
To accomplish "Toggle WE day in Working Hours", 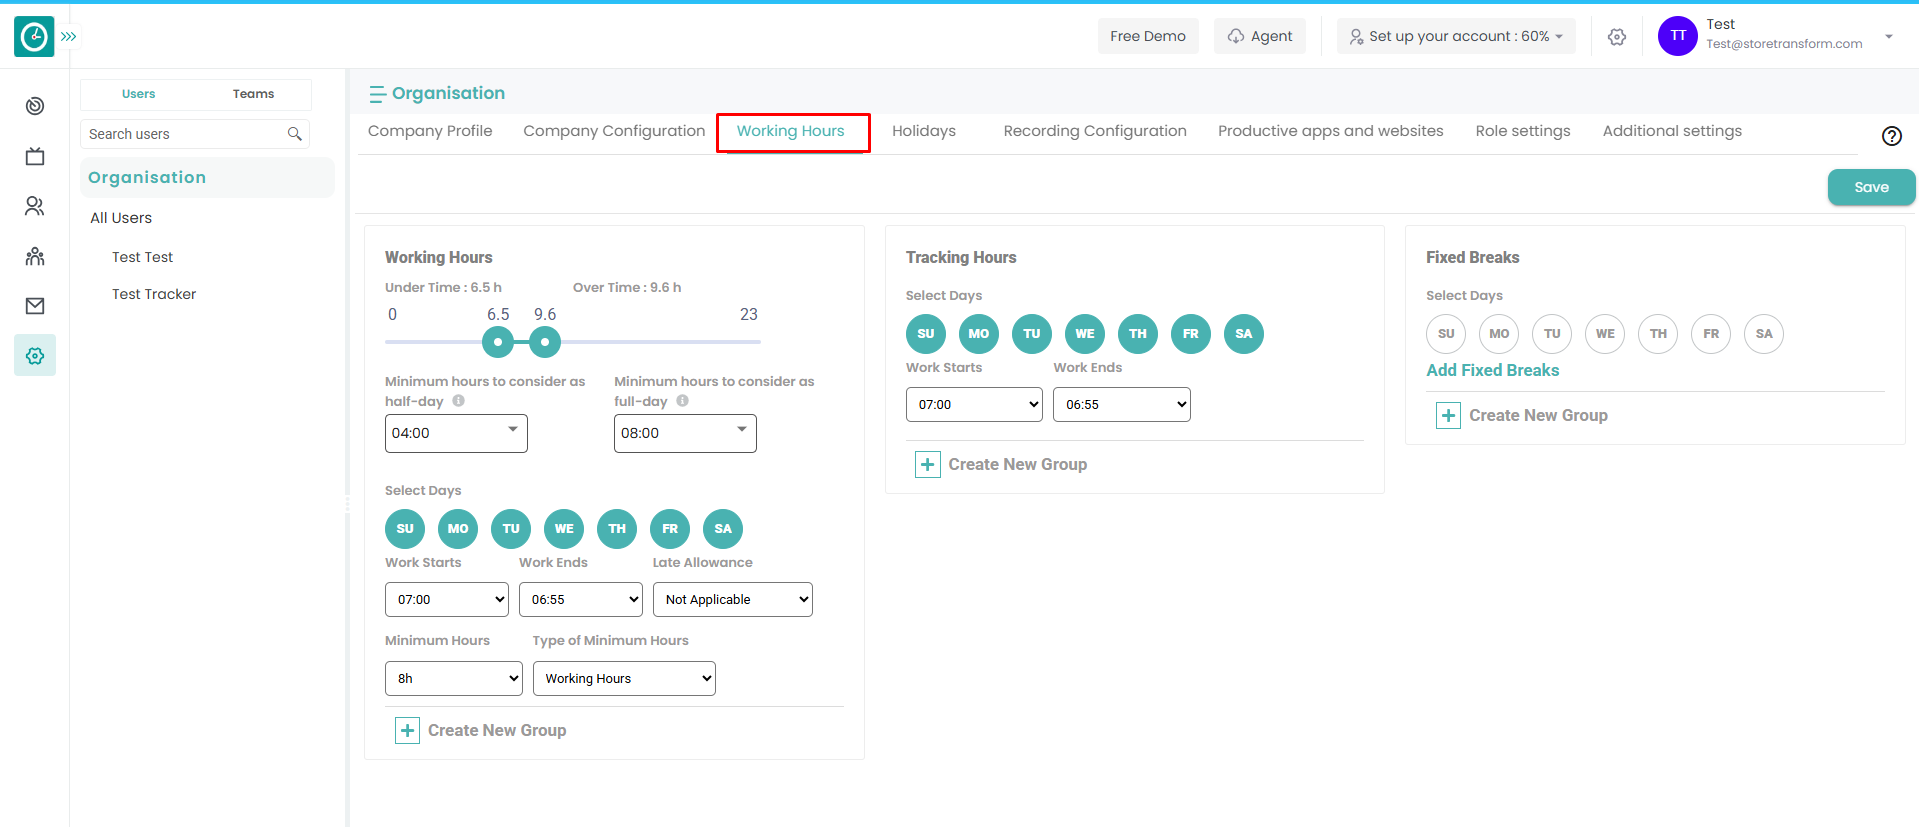I will coord(564,529).
